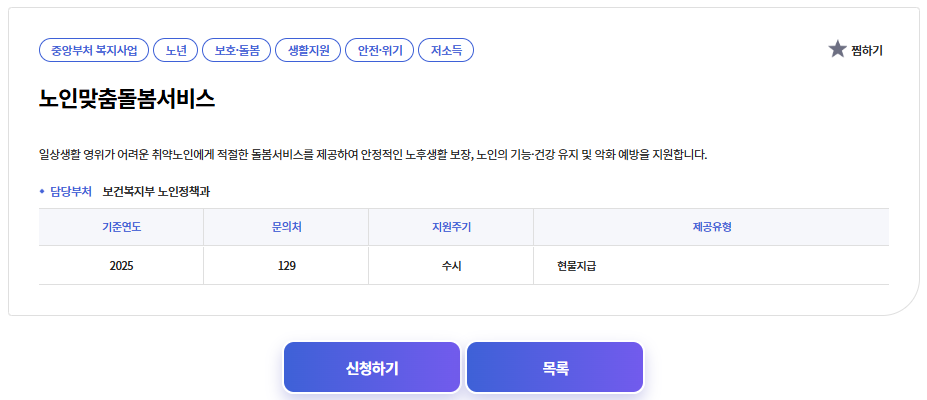Click the 제공유형 column header
927x400 pixels.
[x=711, y=227]
